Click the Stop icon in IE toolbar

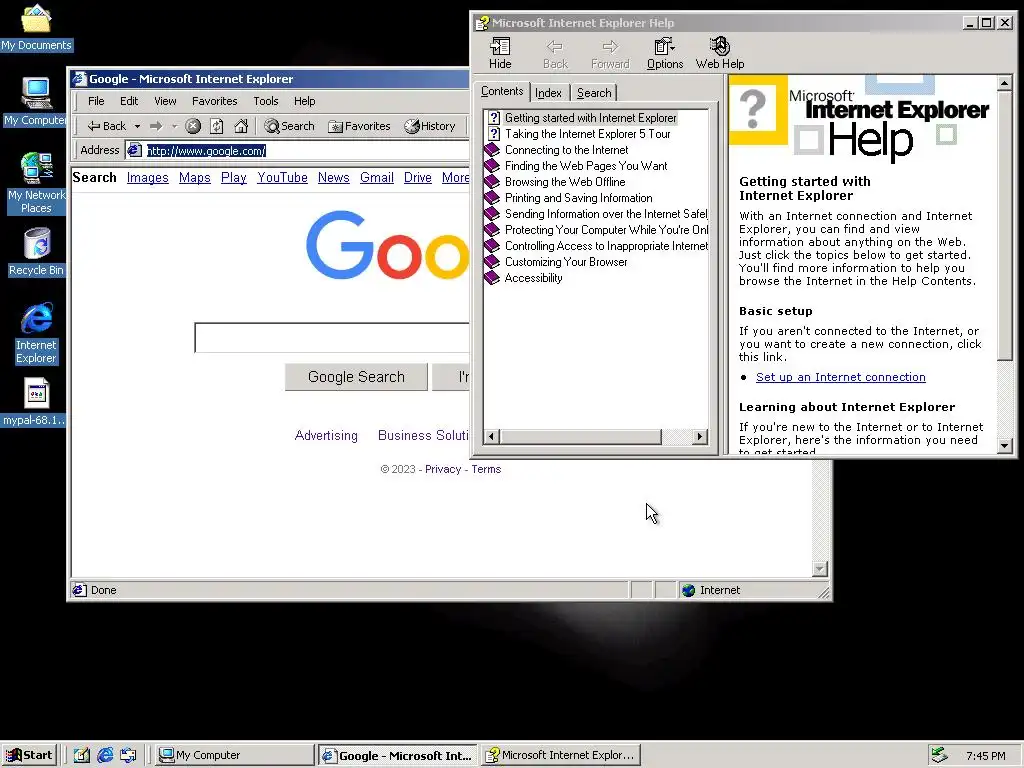pos(193,126)
